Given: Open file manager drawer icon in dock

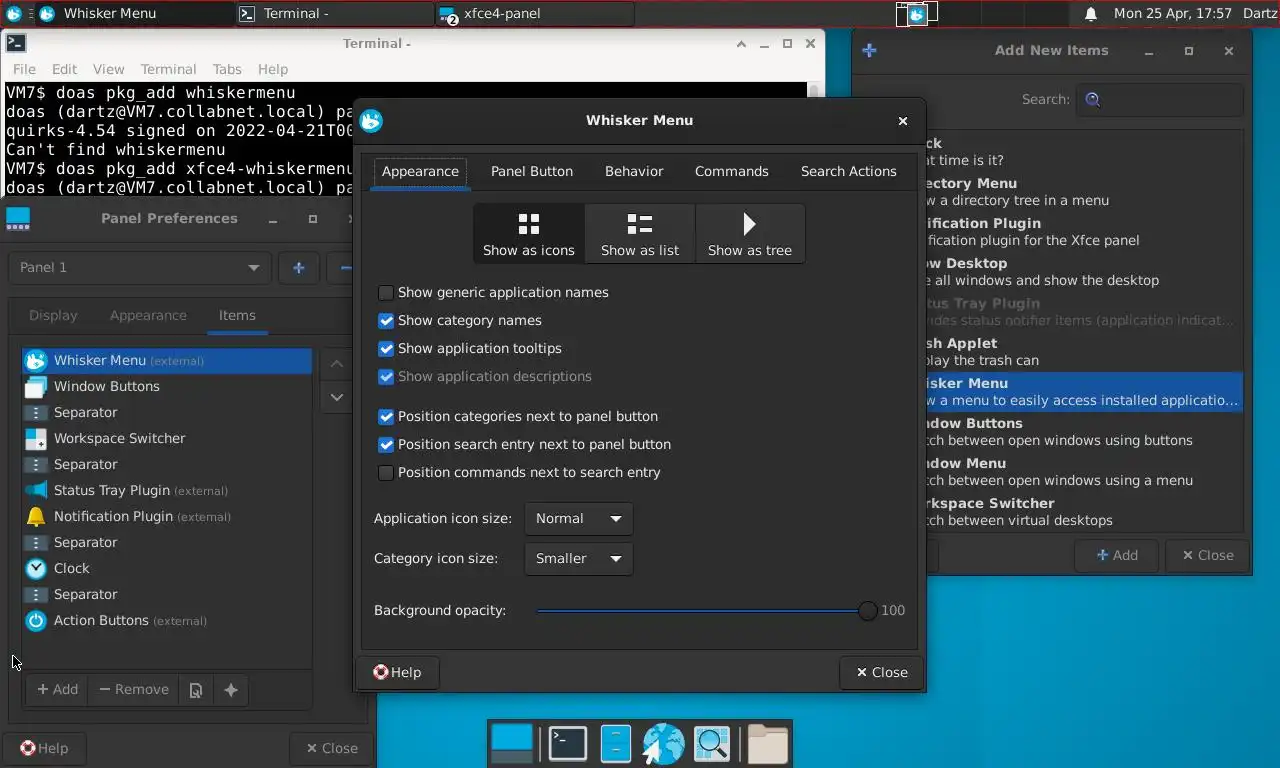Looking at the screenshot, I should tap(616, 744).
